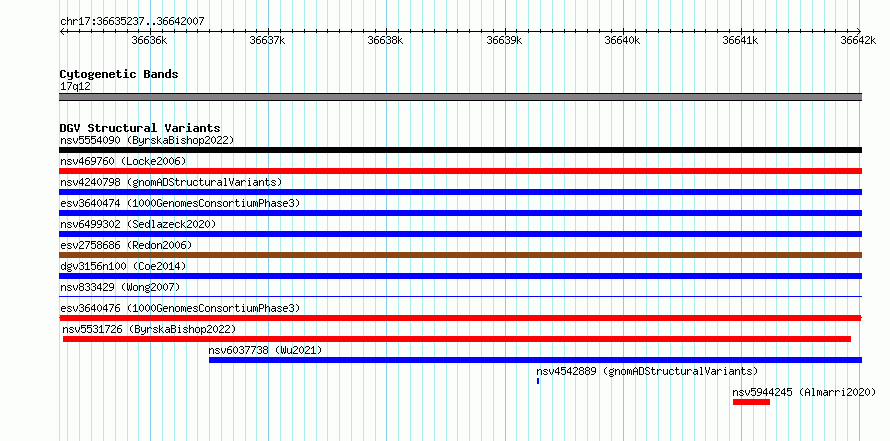Open the esv2758686 (Redon2006) label

[126, 245]
